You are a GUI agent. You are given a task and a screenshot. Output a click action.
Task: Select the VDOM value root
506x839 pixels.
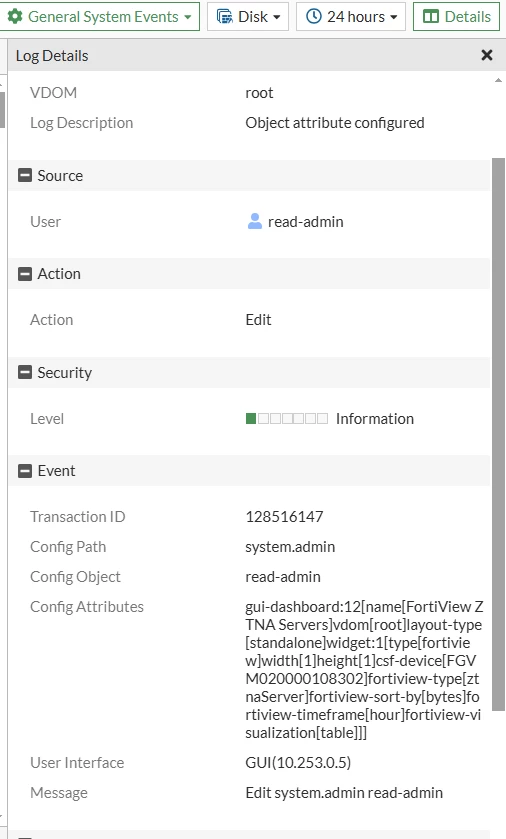259,93
